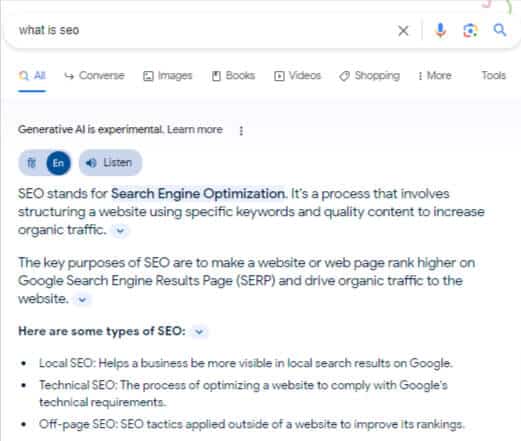
Task: Clear the search query with the X icon
Action: pyautogui.click(x=403, y=31)
